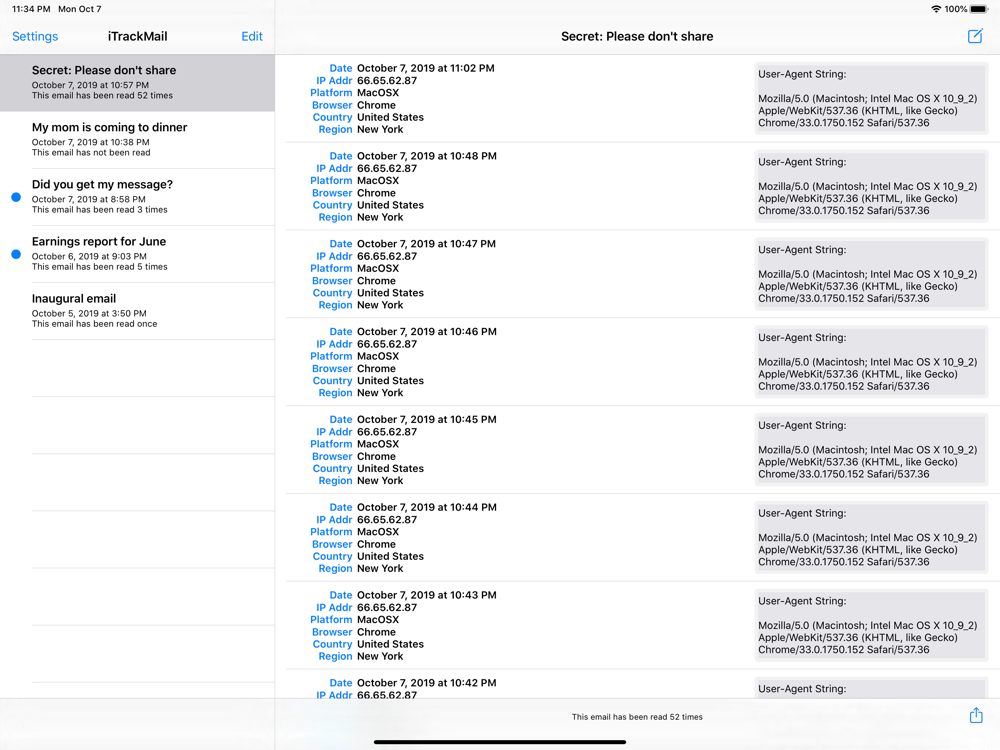Tap the Wi-Fi indicator in status bar

(936, 9)
